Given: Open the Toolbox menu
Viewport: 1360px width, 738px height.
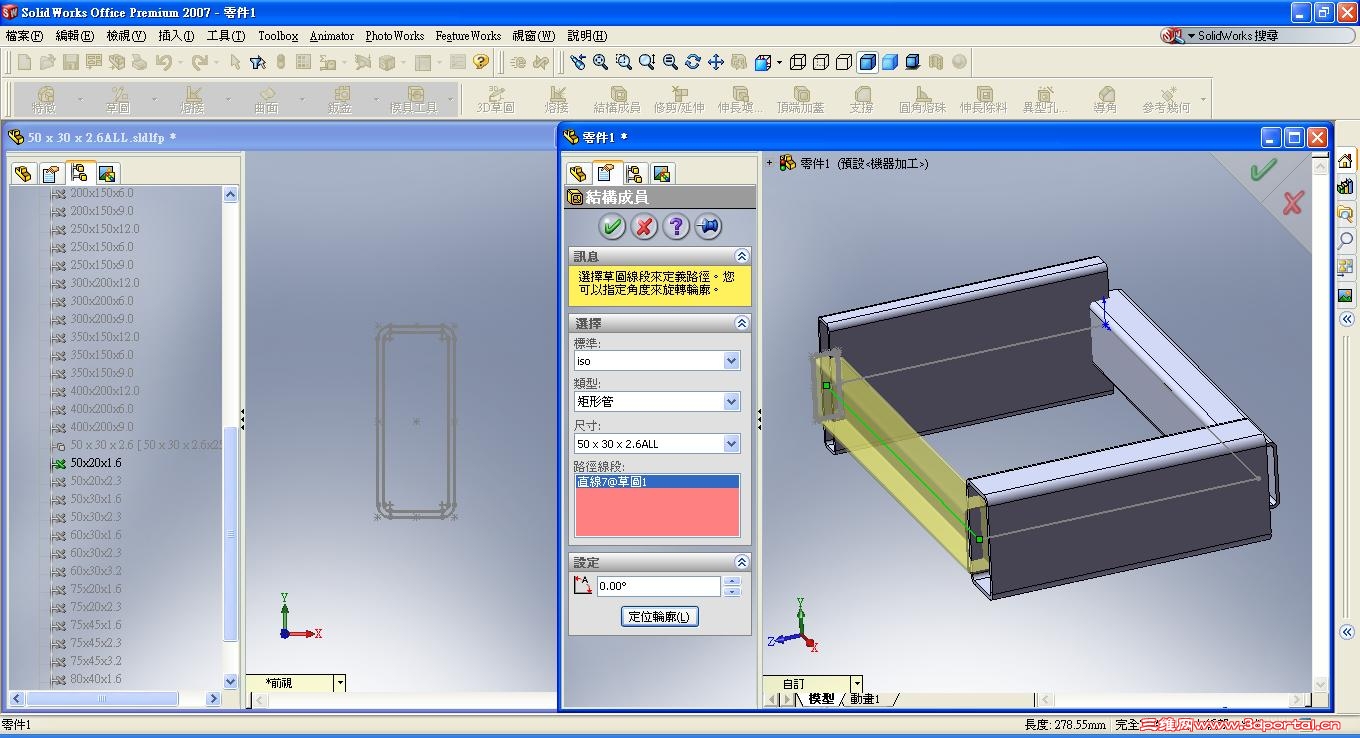Looking at the screenshot, I should coord(278,36).
